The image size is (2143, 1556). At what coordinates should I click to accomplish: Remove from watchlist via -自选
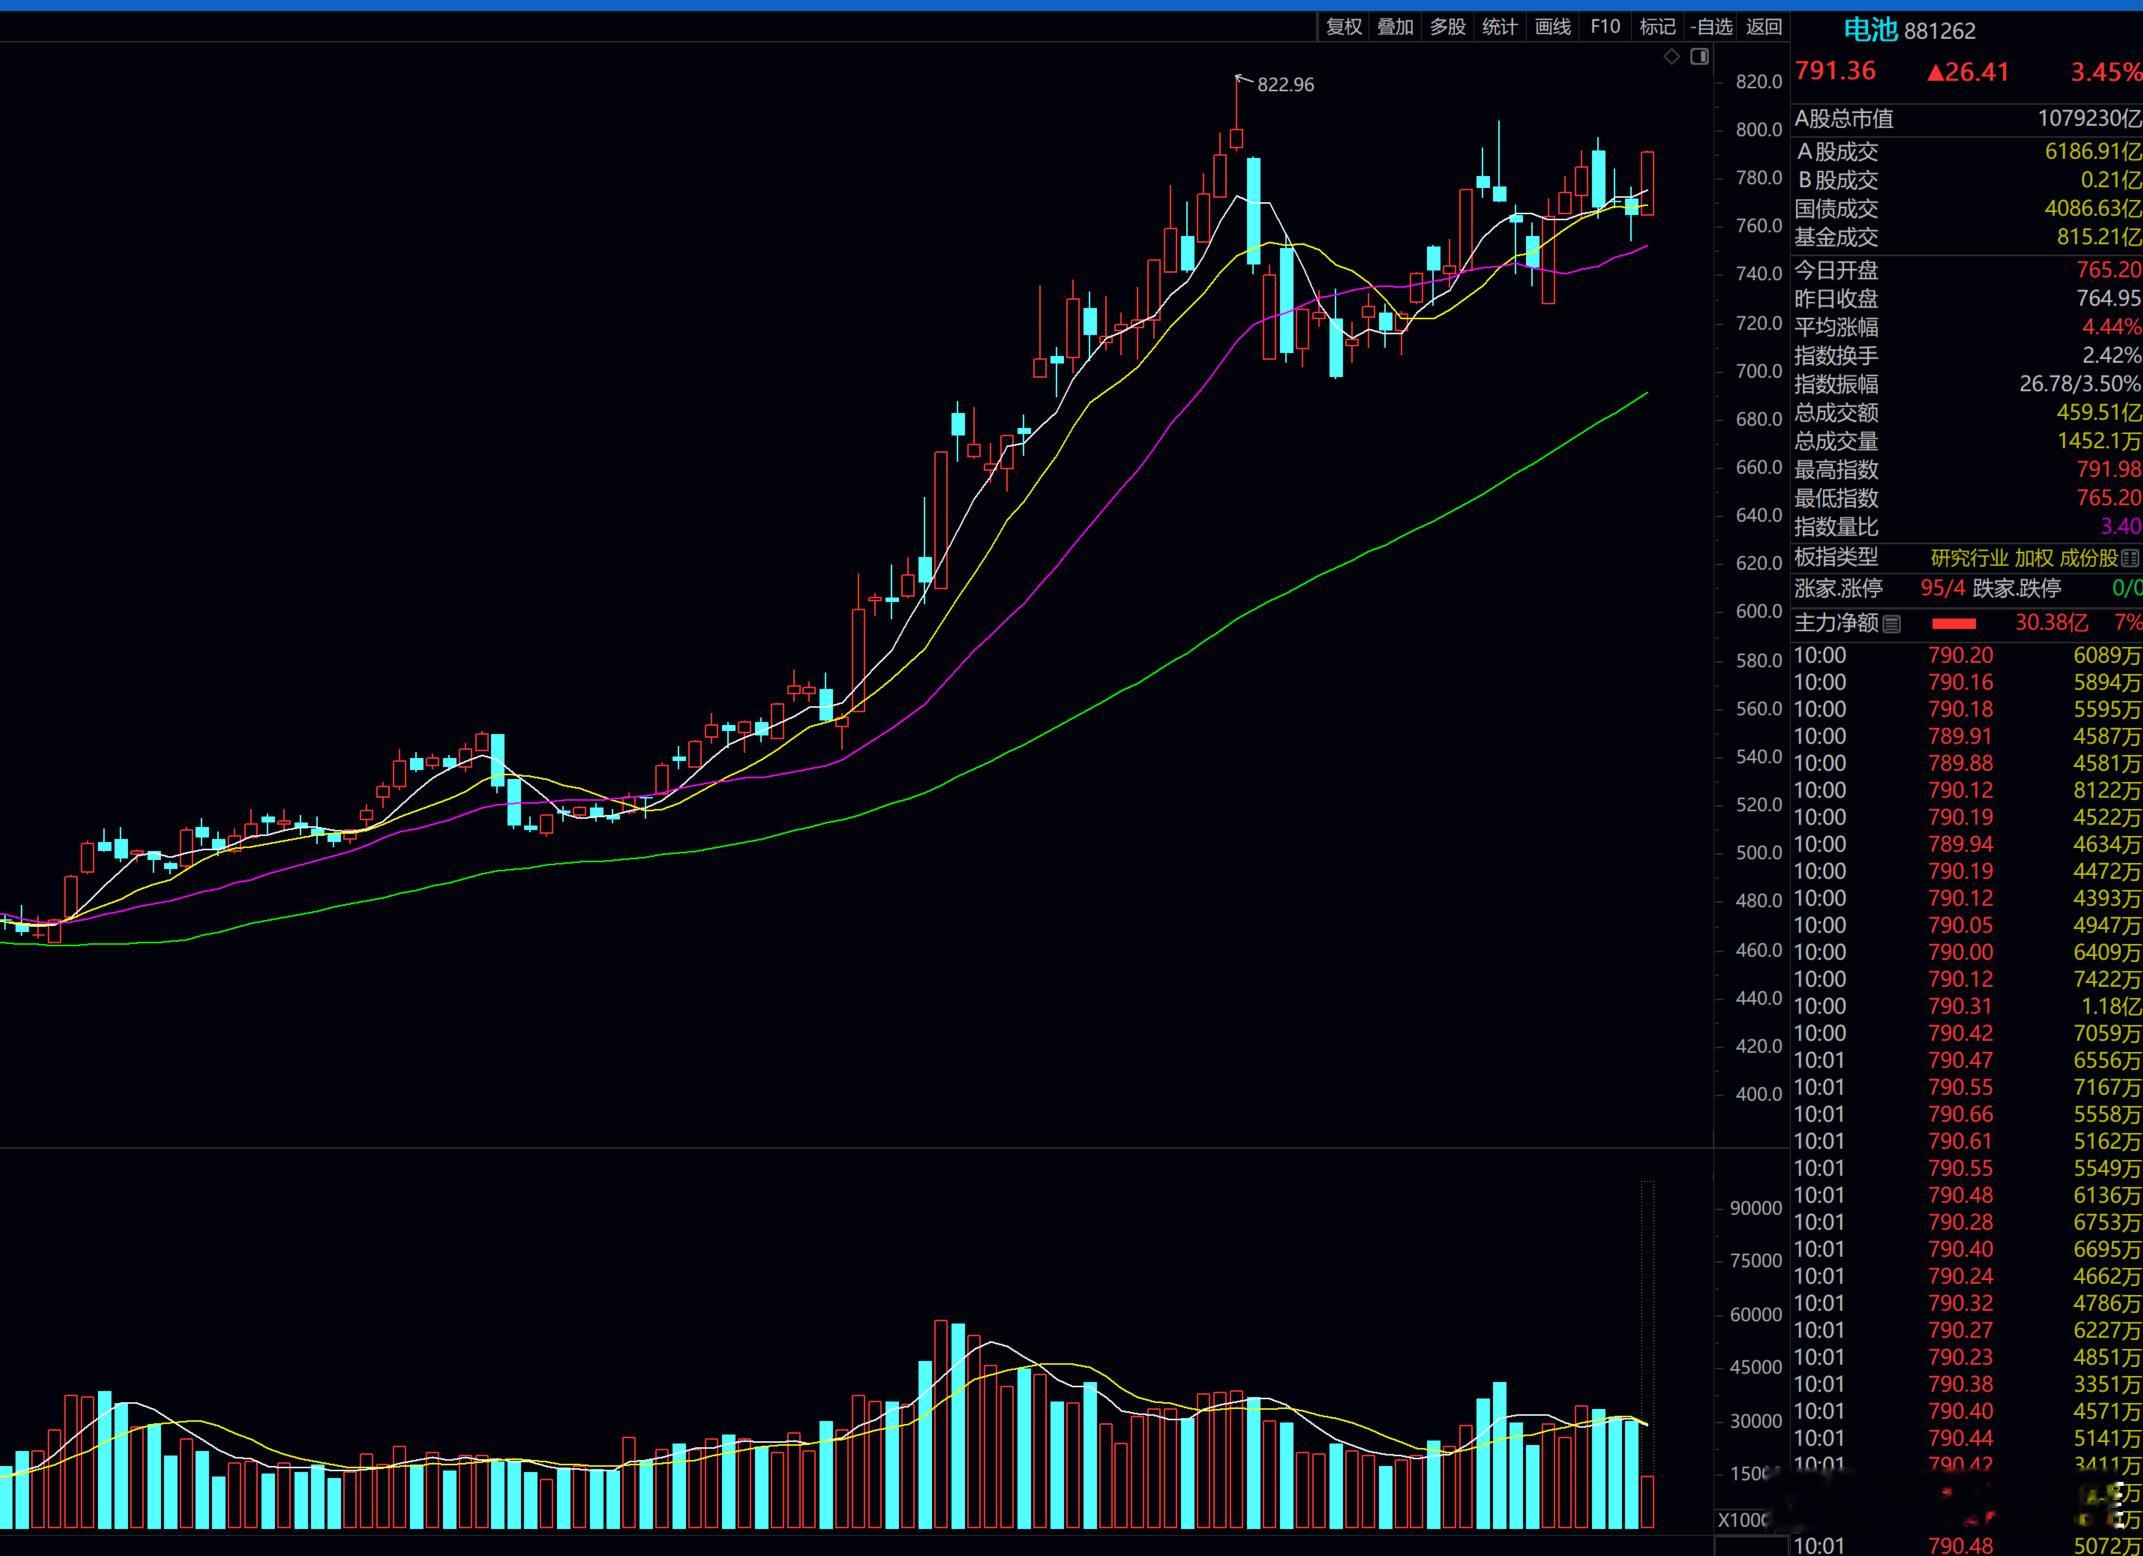click(x=1710, y=27)
